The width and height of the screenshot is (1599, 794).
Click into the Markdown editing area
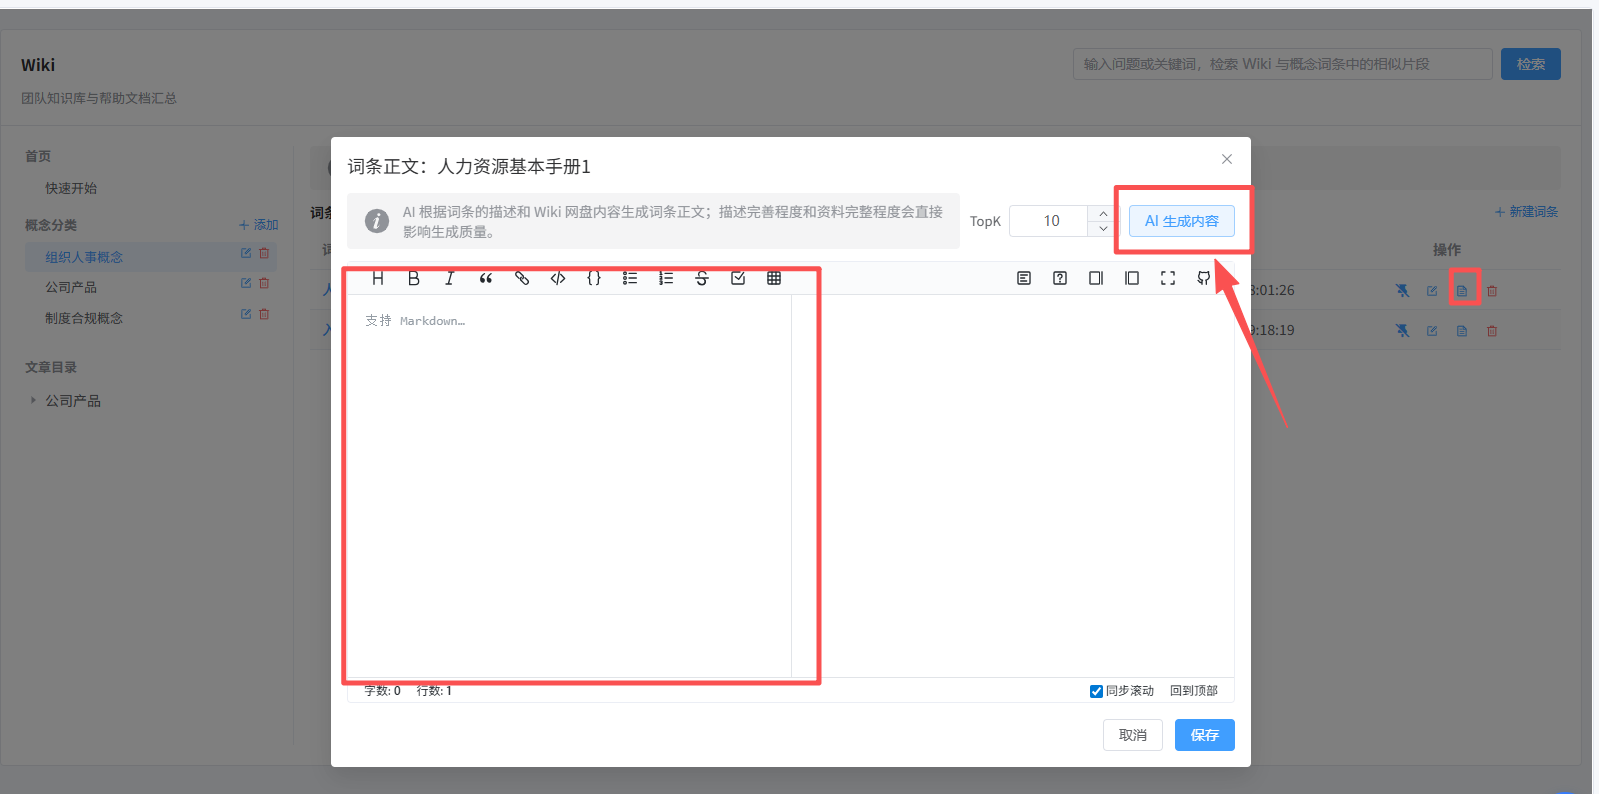click(569, 485)
